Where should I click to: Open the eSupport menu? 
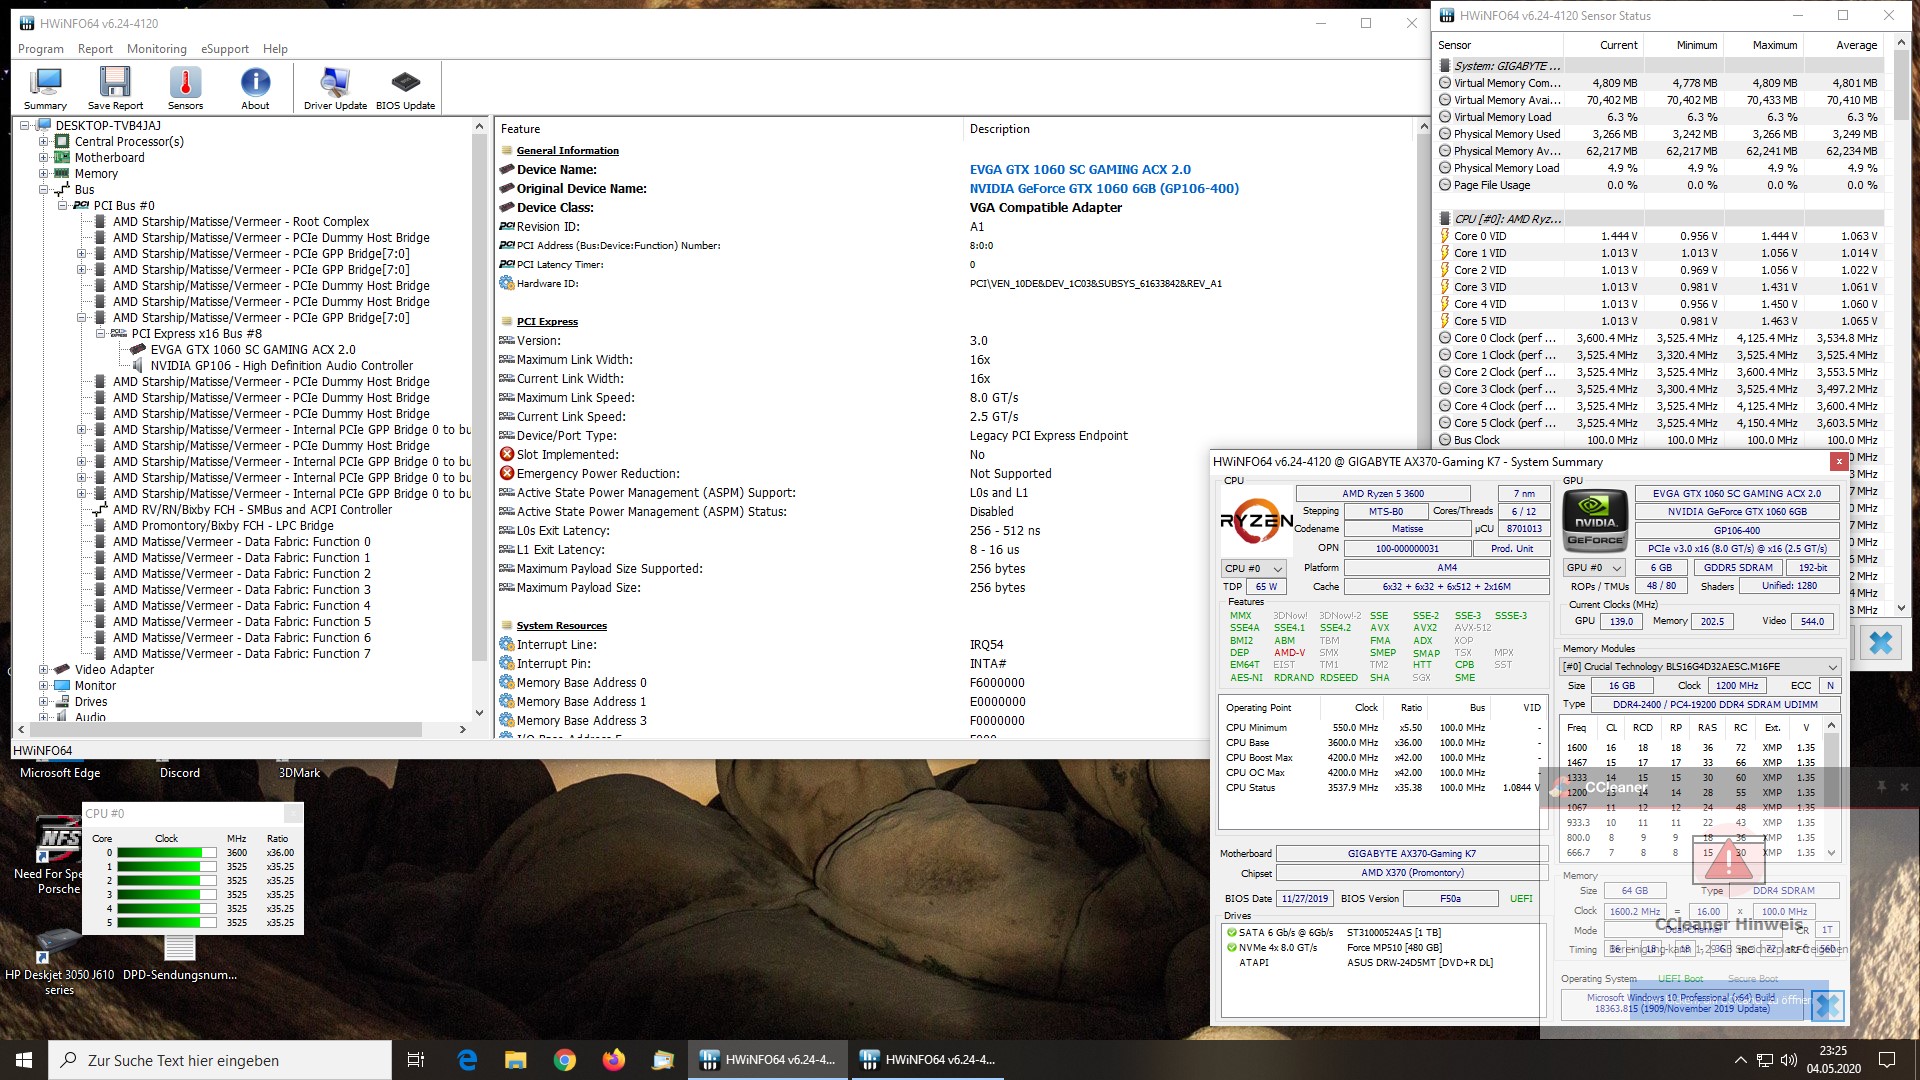(x=225, y=49)
